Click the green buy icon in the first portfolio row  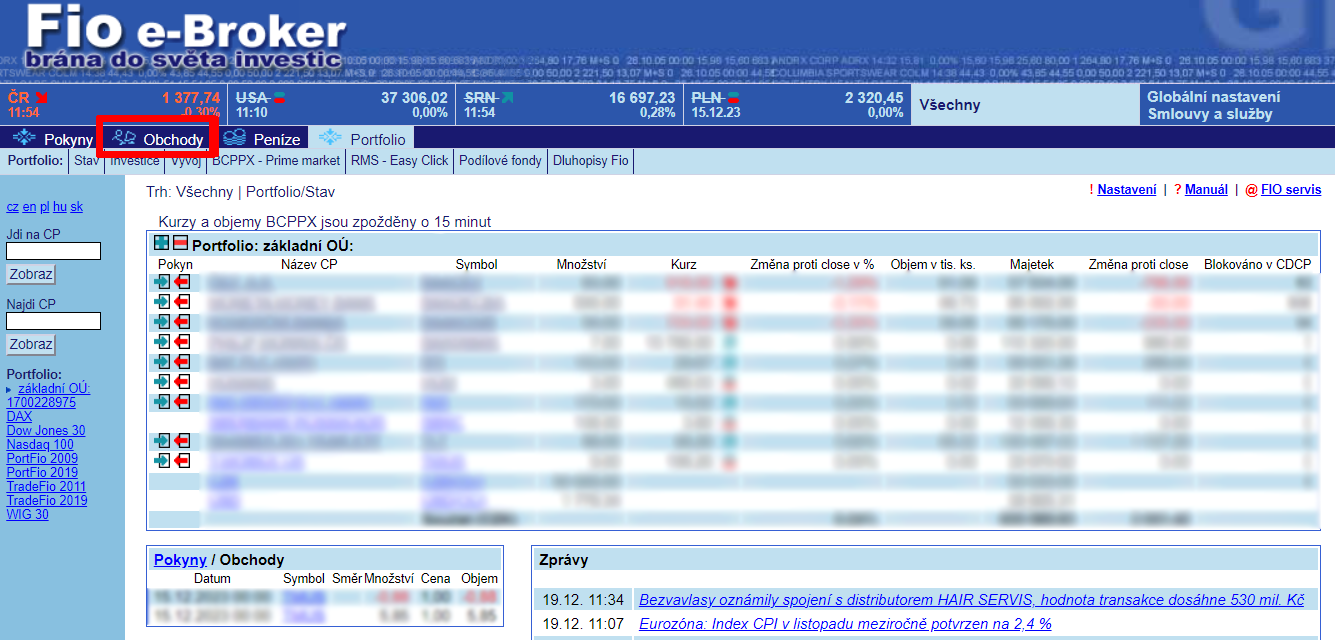click(162, 282)
